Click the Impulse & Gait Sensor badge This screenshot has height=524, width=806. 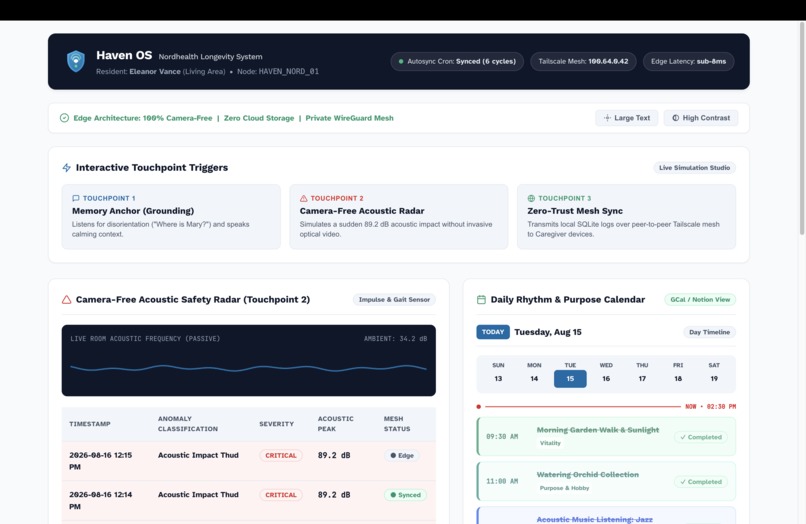tap(394, 299)
